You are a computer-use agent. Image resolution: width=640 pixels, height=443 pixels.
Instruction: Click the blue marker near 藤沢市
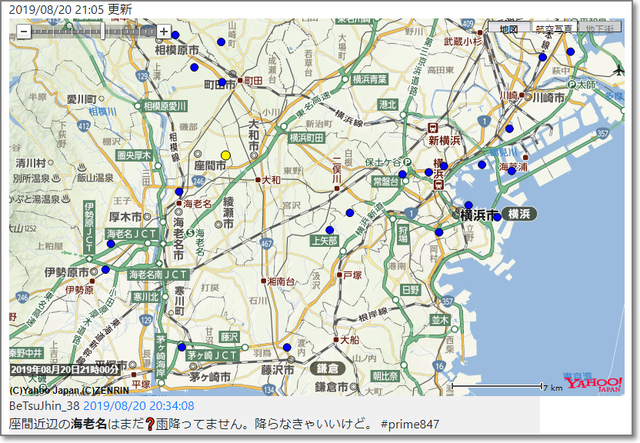pos(287,347)
